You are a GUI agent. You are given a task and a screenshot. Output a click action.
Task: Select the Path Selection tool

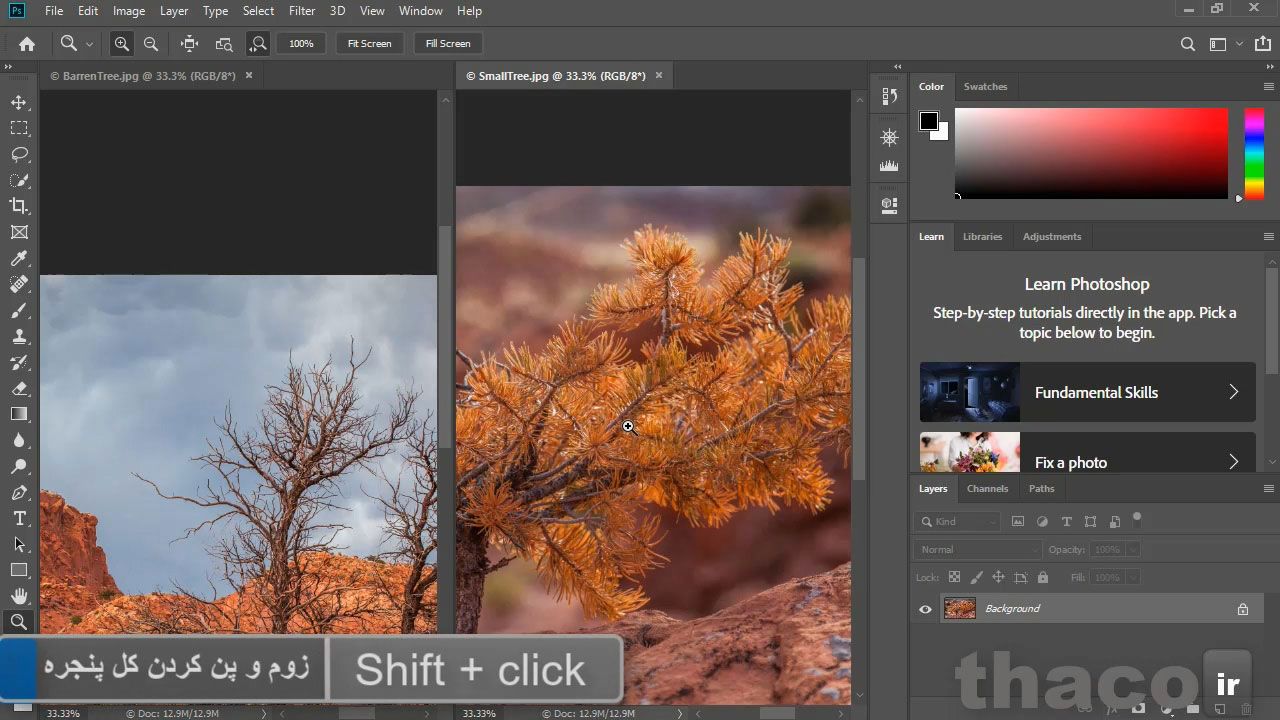[x=19, y=544]
